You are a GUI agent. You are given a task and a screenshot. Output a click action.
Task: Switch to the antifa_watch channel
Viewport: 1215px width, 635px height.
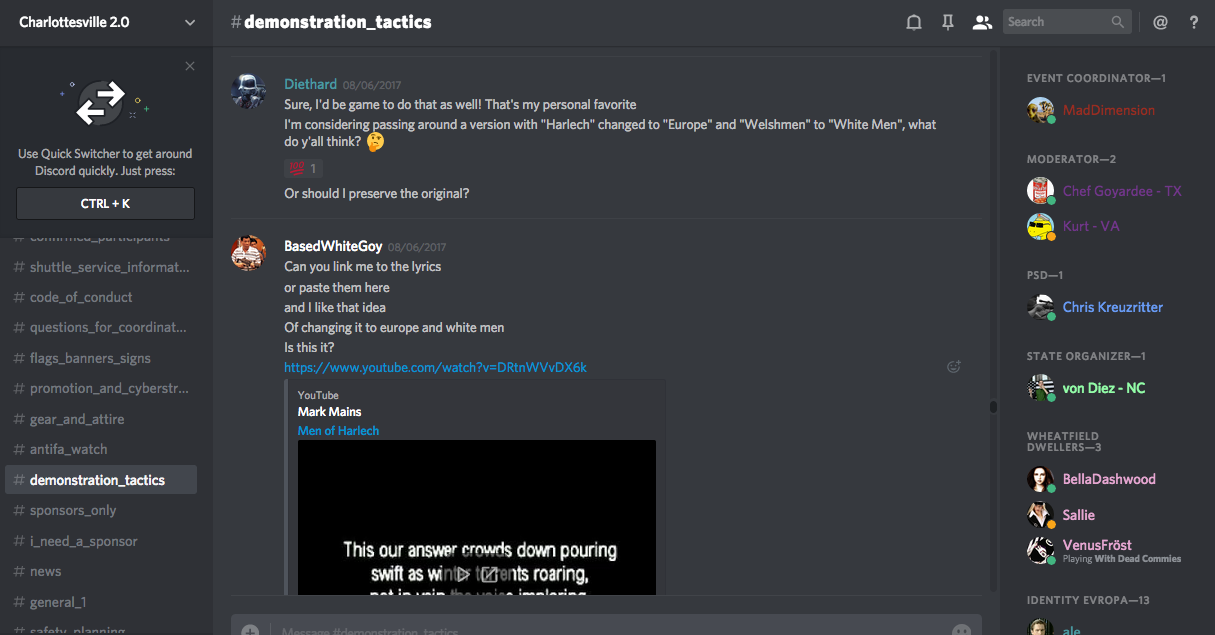click(x=68, y=449)
